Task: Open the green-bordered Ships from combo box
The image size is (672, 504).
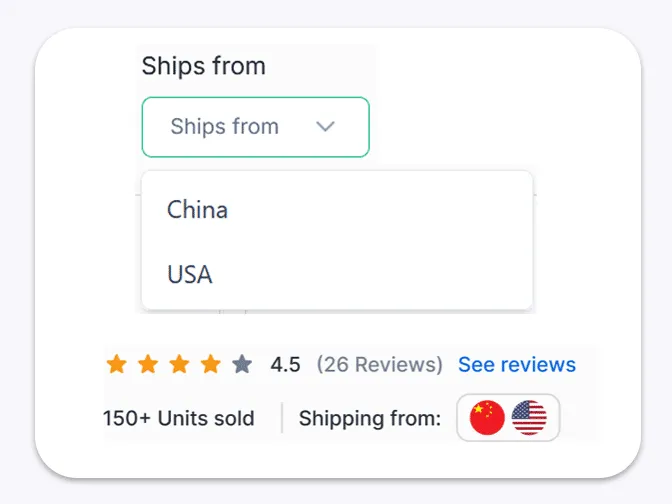Action: (x=255, y=127)
